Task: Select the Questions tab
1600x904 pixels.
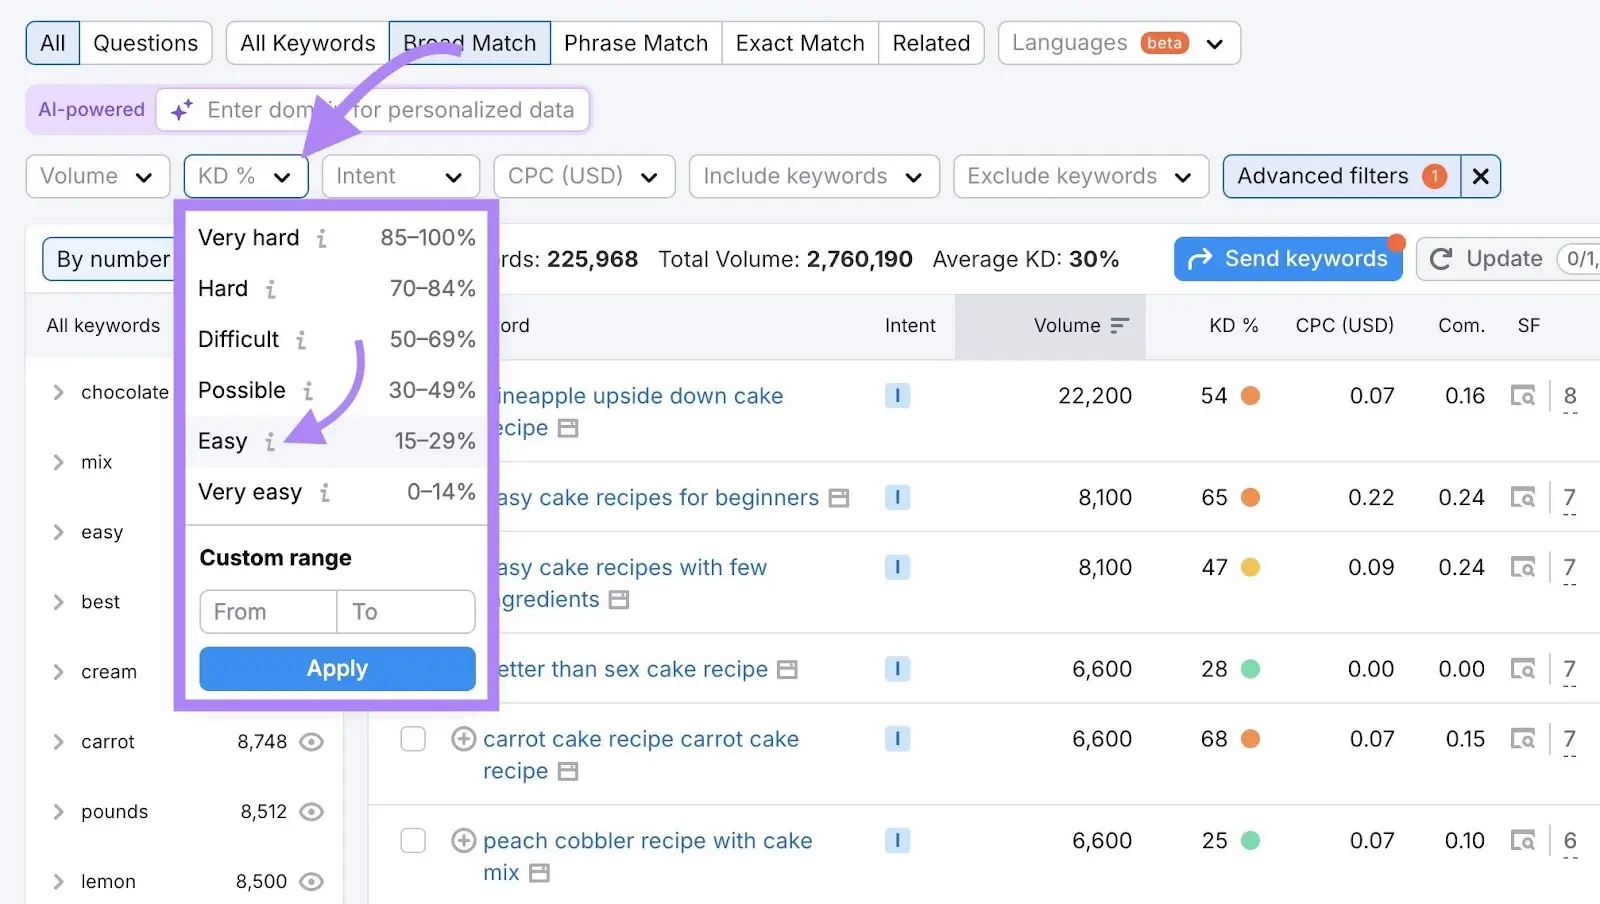Action: (146, 43)
